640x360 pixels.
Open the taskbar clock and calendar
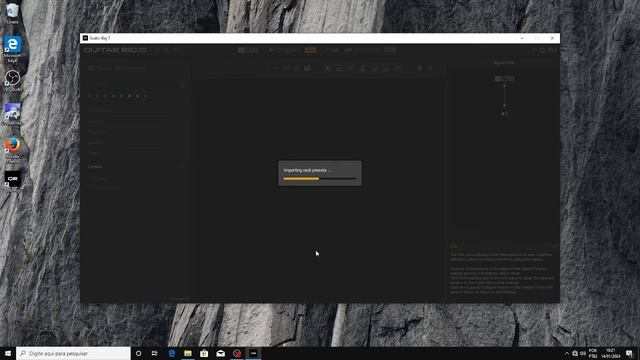[610, 353]
